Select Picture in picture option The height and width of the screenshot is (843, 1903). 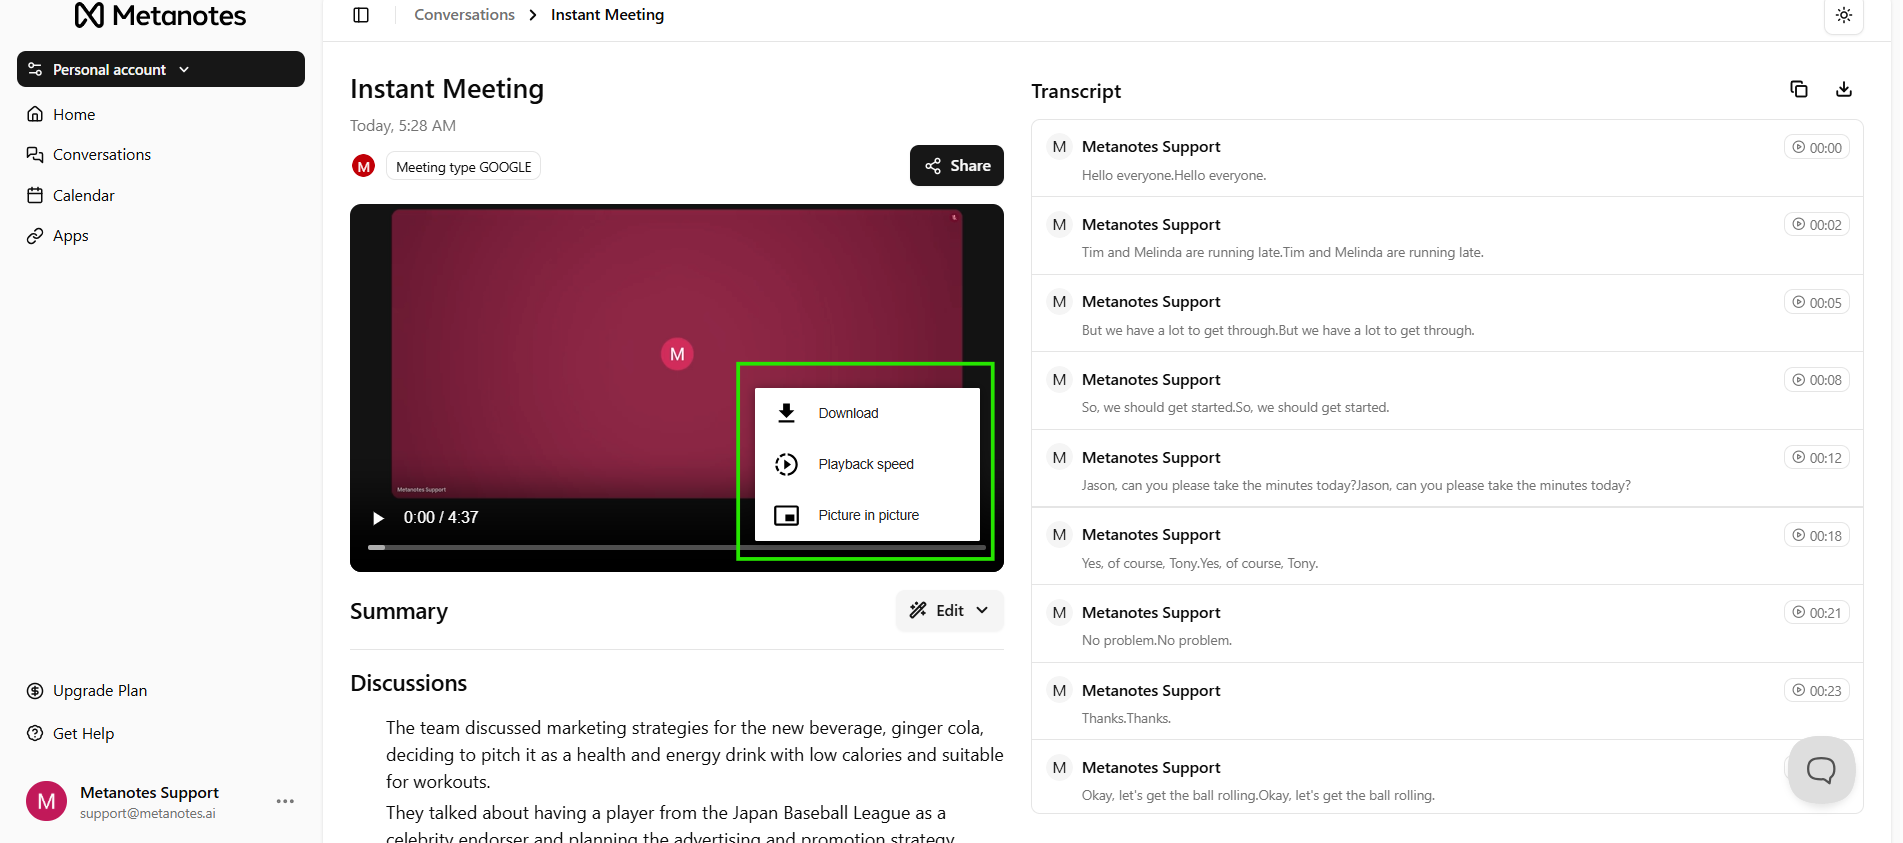867,515
